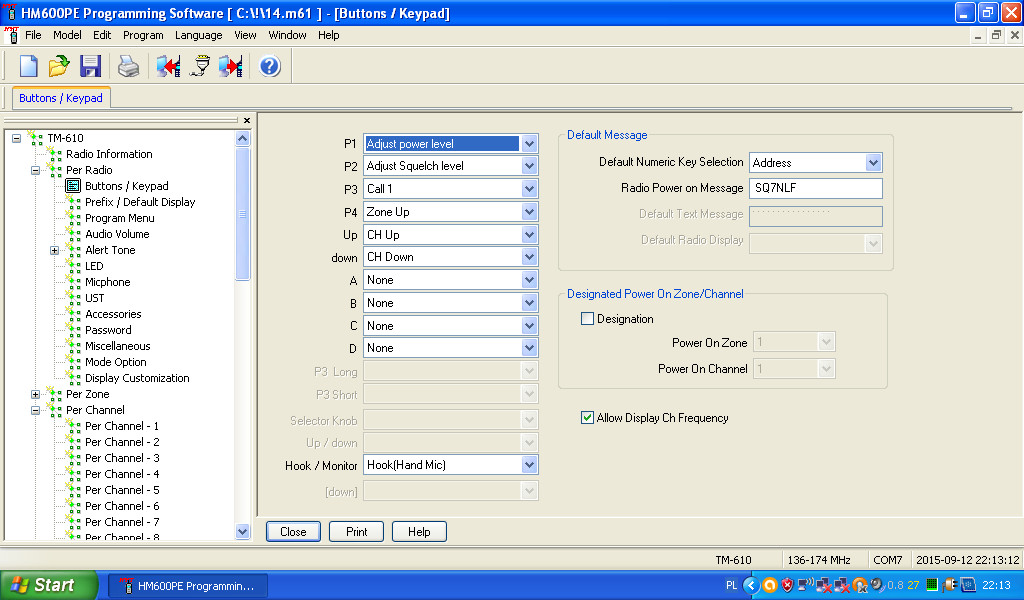Open the A key function dropdown
The height and width of the screenshot is (600, 1024).
(530, 279)
